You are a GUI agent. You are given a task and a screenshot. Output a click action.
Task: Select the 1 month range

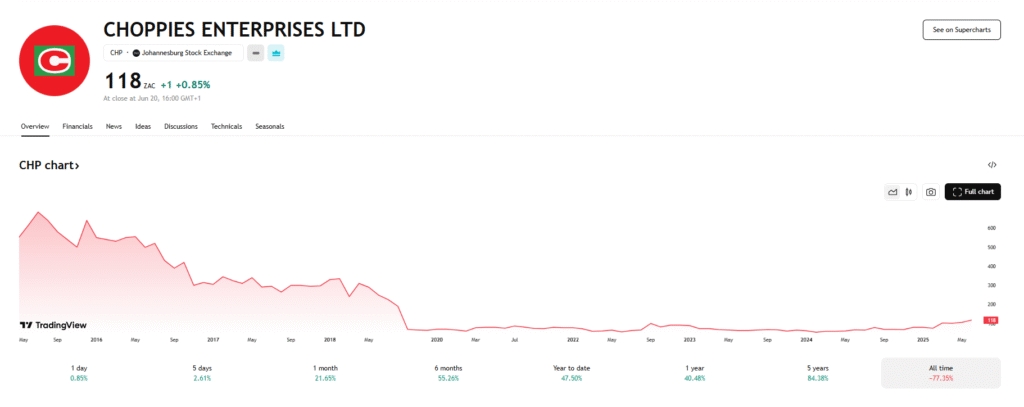(x=325, y=373)
